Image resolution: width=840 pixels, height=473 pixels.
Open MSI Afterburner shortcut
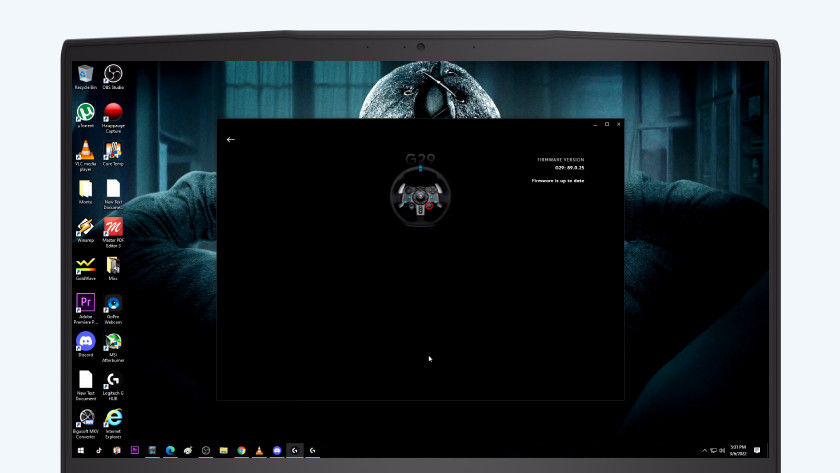tap(113, 342)
